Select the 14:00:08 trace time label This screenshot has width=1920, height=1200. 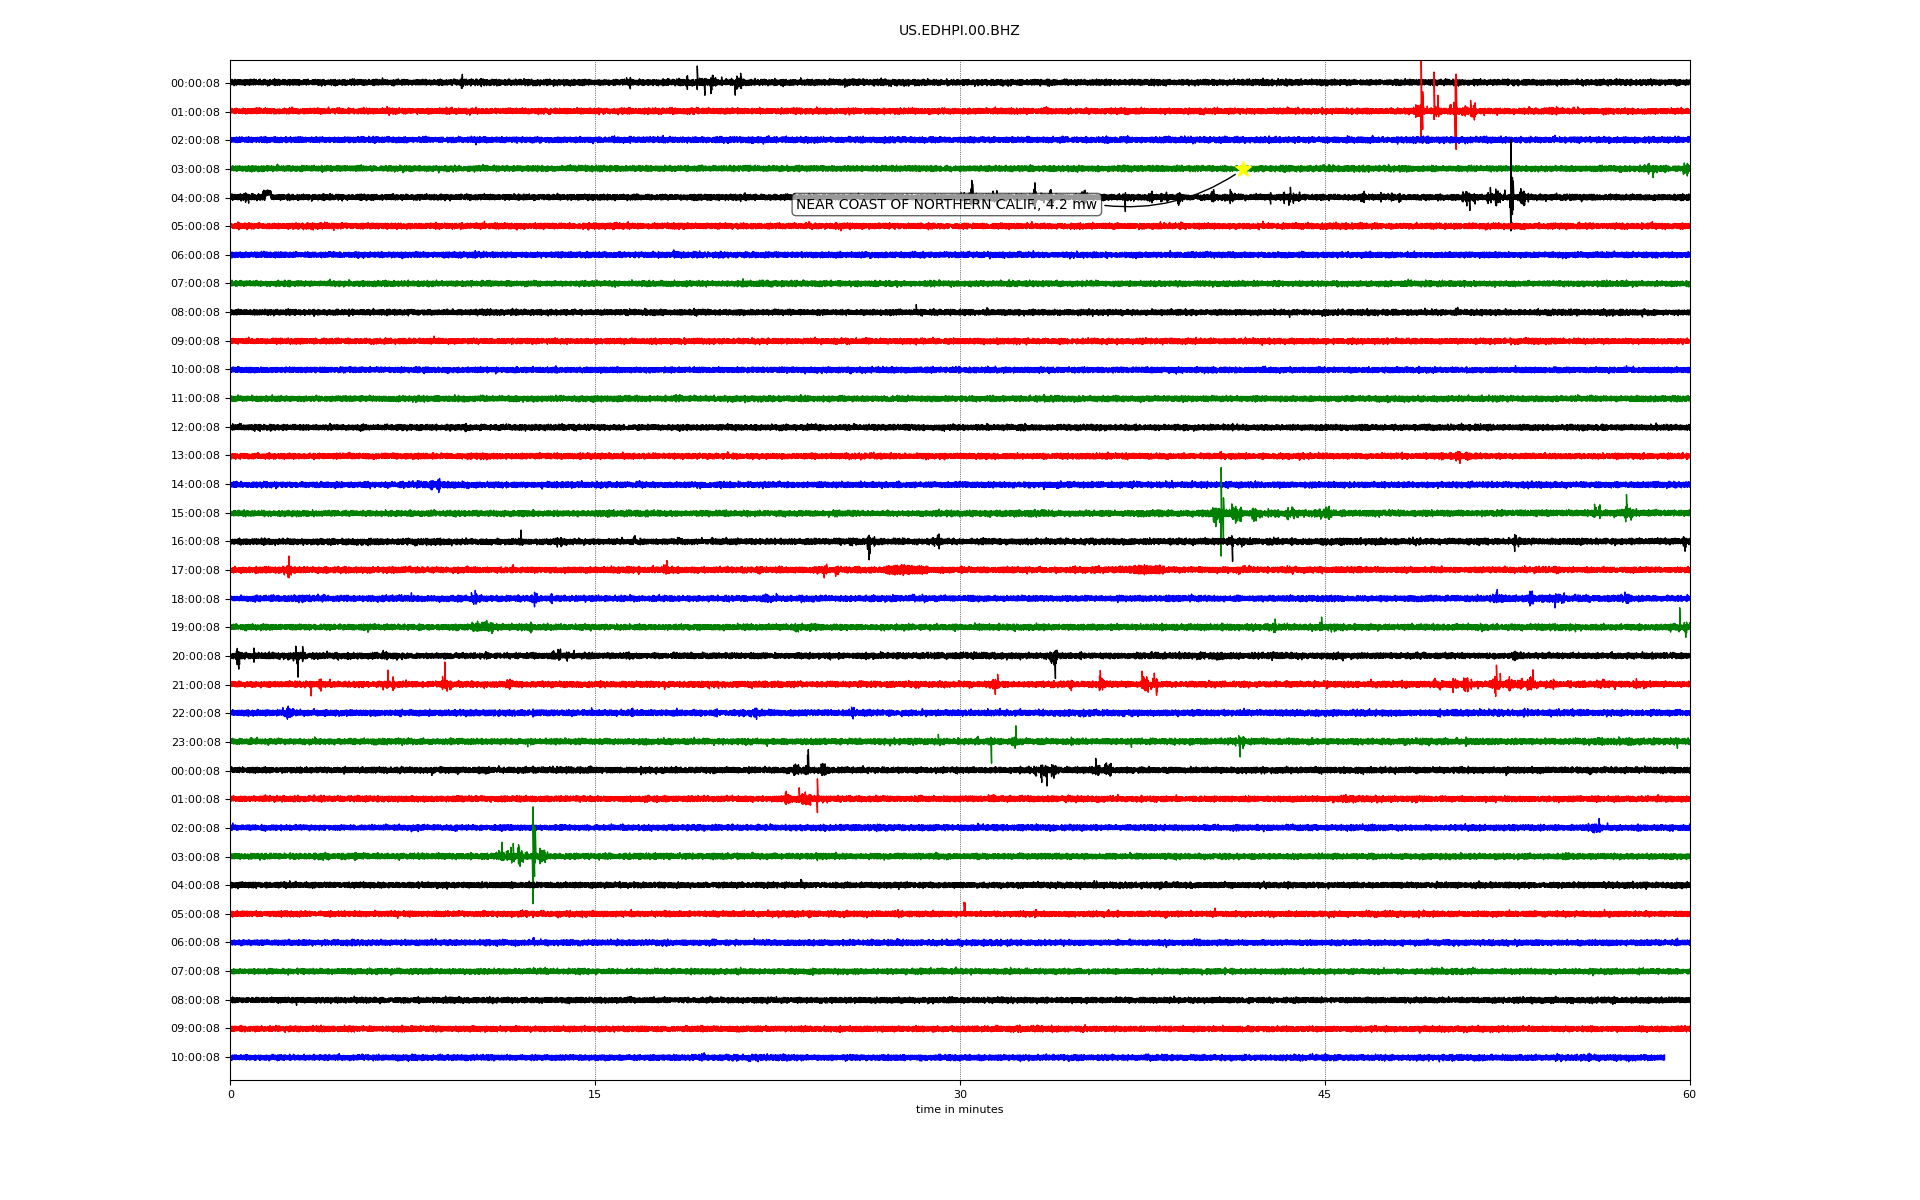tap(195, 485)
